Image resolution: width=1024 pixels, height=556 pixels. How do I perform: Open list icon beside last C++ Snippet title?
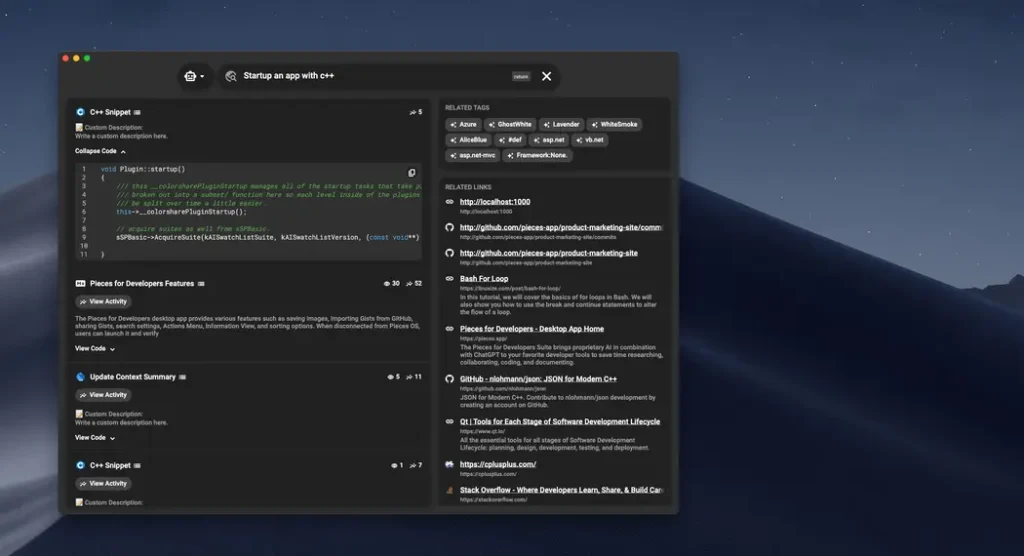pos(137,466)
